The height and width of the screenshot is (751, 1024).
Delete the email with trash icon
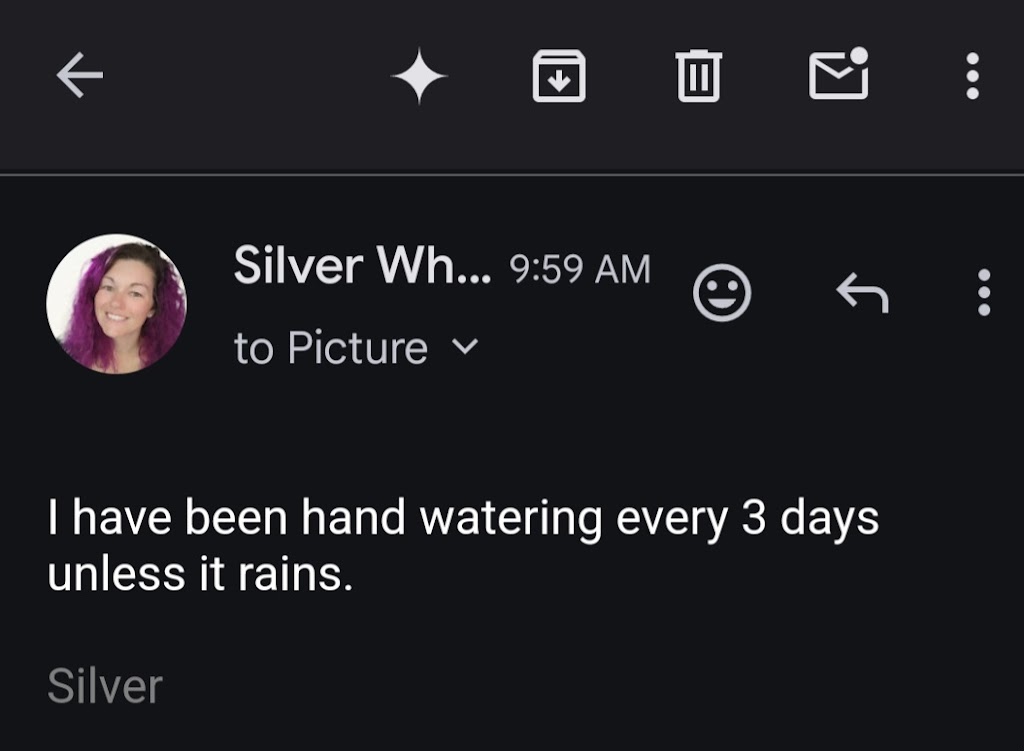click(x=699, y=76)
